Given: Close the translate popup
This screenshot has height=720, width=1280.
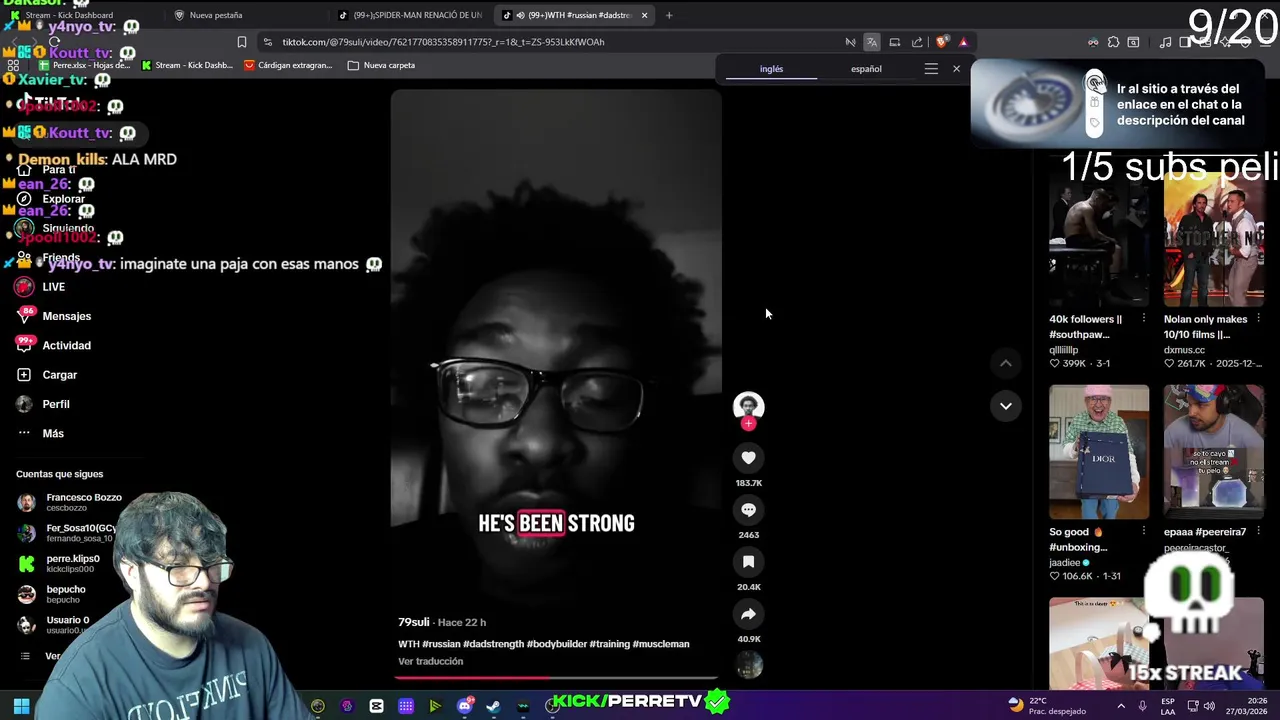Looking at the screenshot, I should pyautogui.click(x=956, y=69).
